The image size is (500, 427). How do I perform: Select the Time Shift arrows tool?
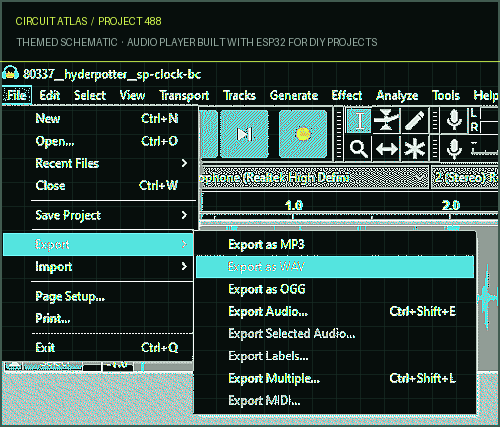coord(386,148)
